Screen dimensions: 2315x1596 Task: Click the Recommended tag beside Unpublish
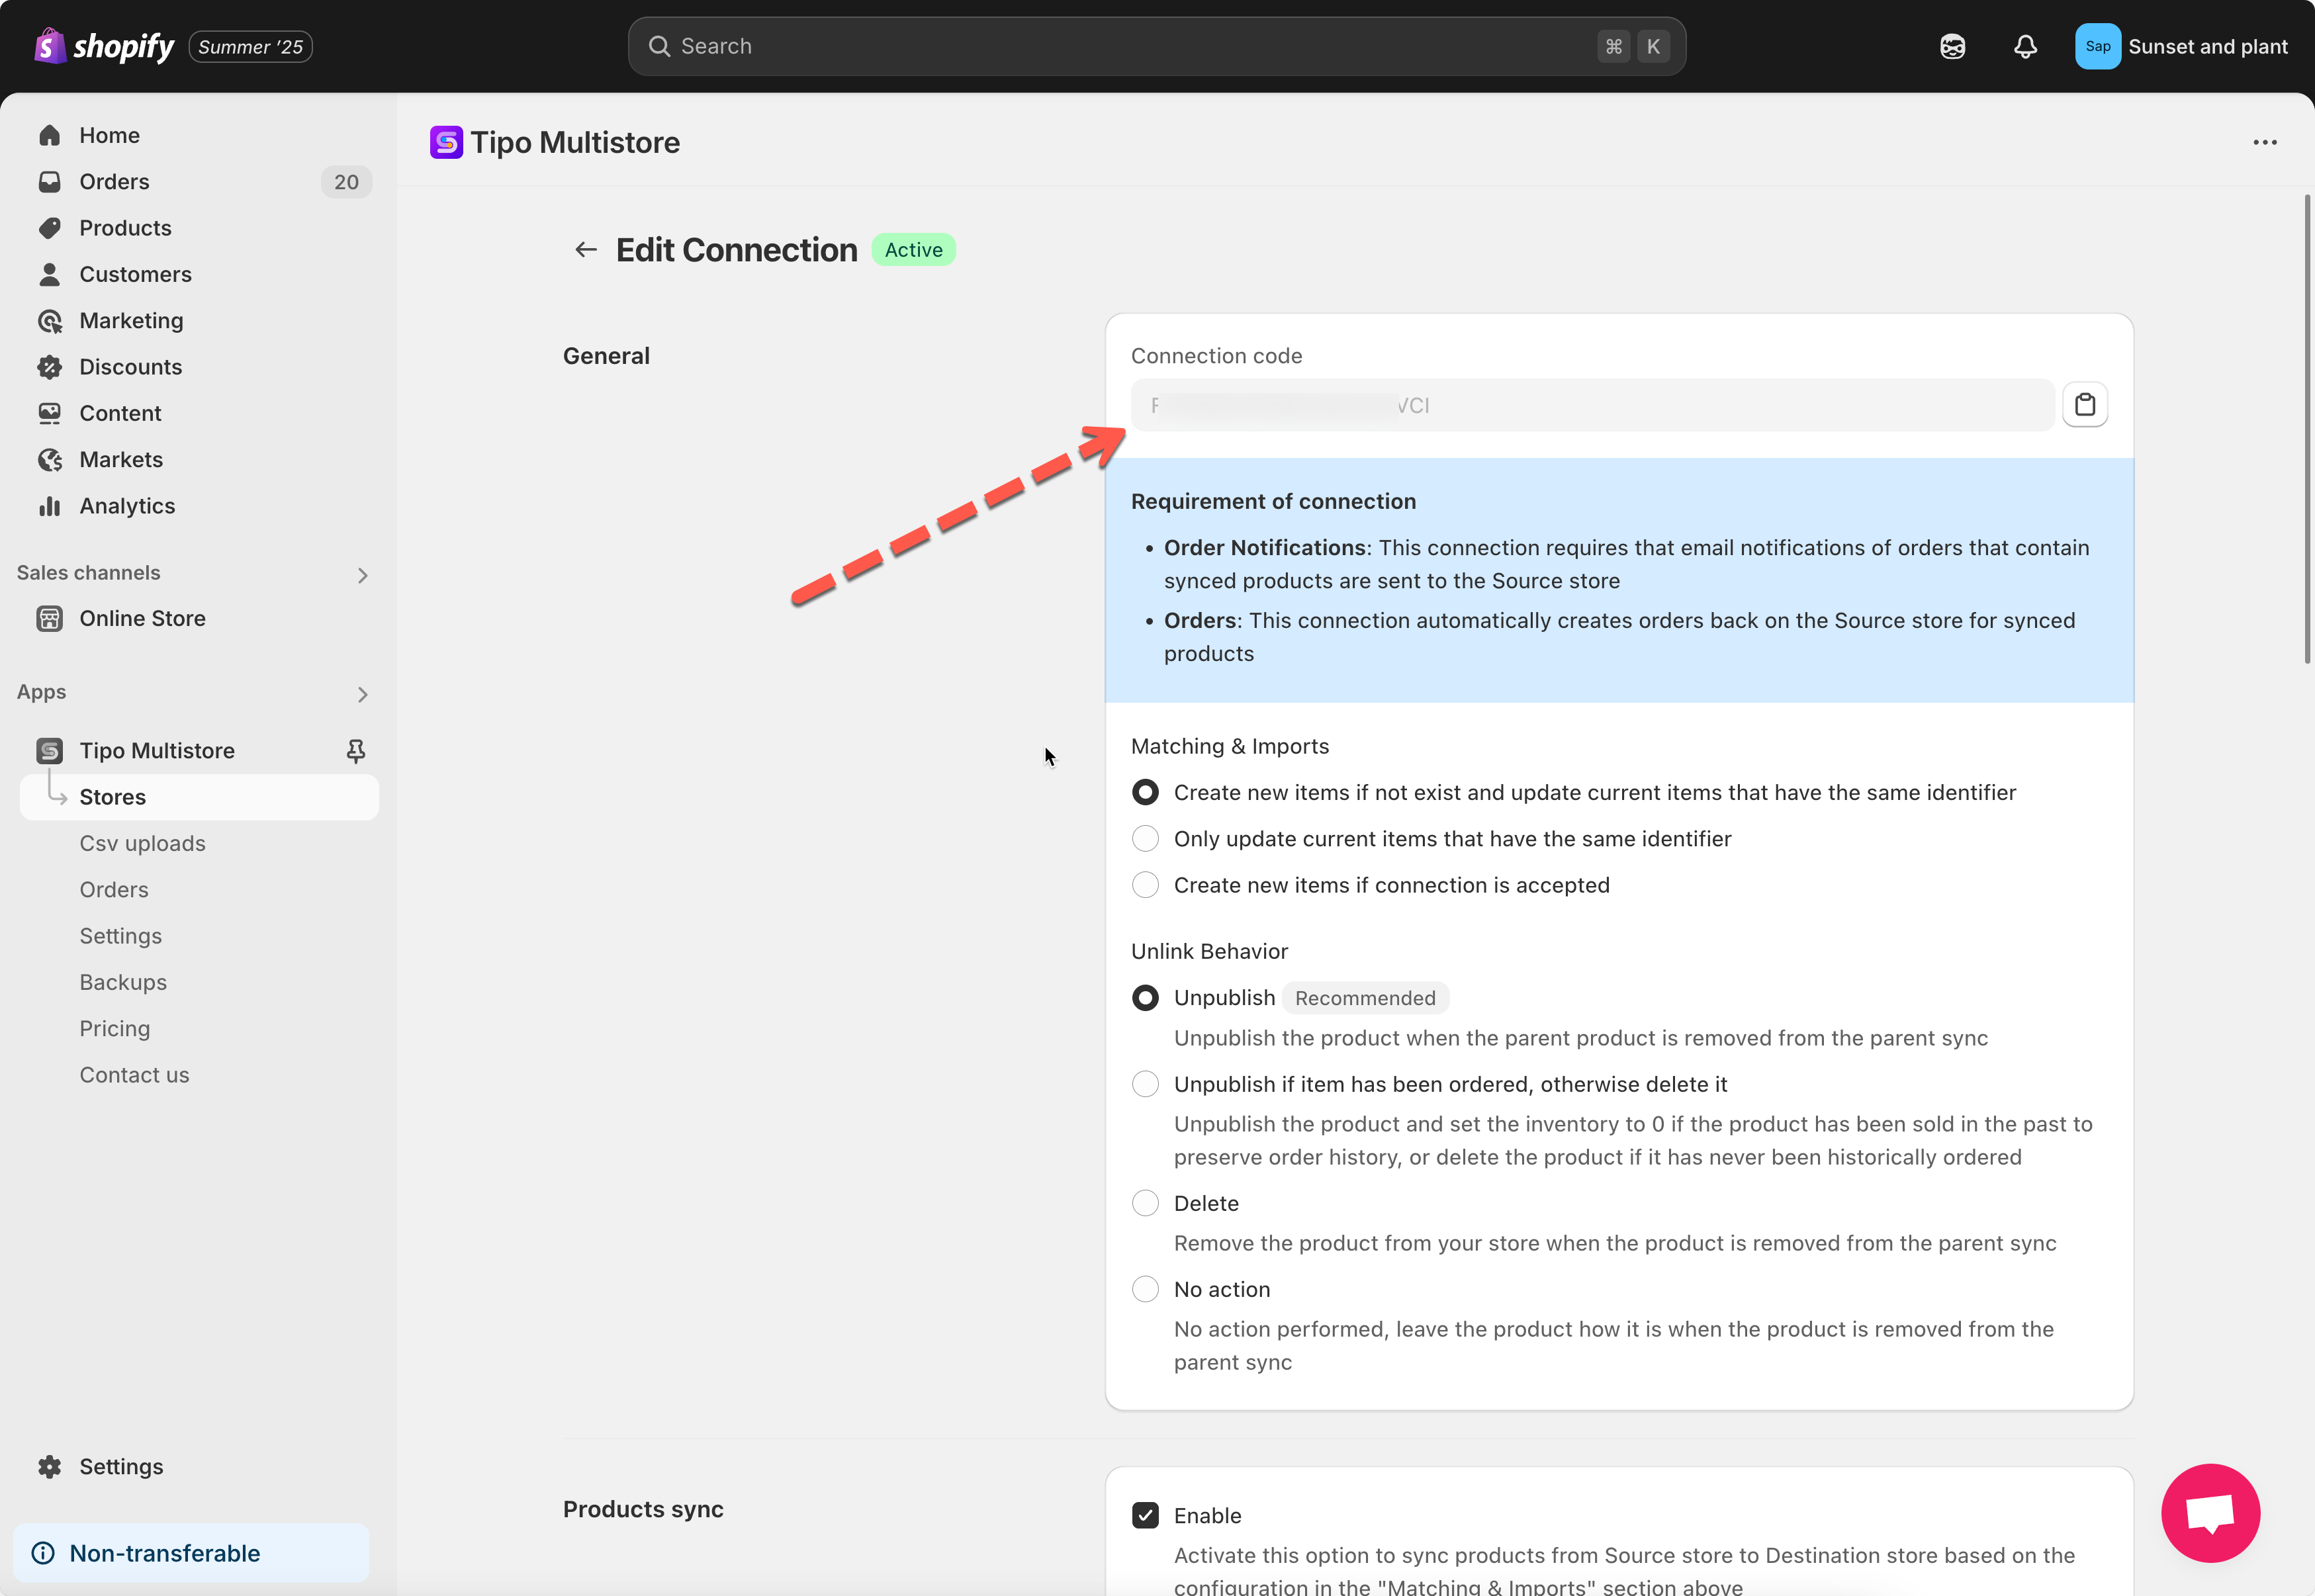(1365, 997)
